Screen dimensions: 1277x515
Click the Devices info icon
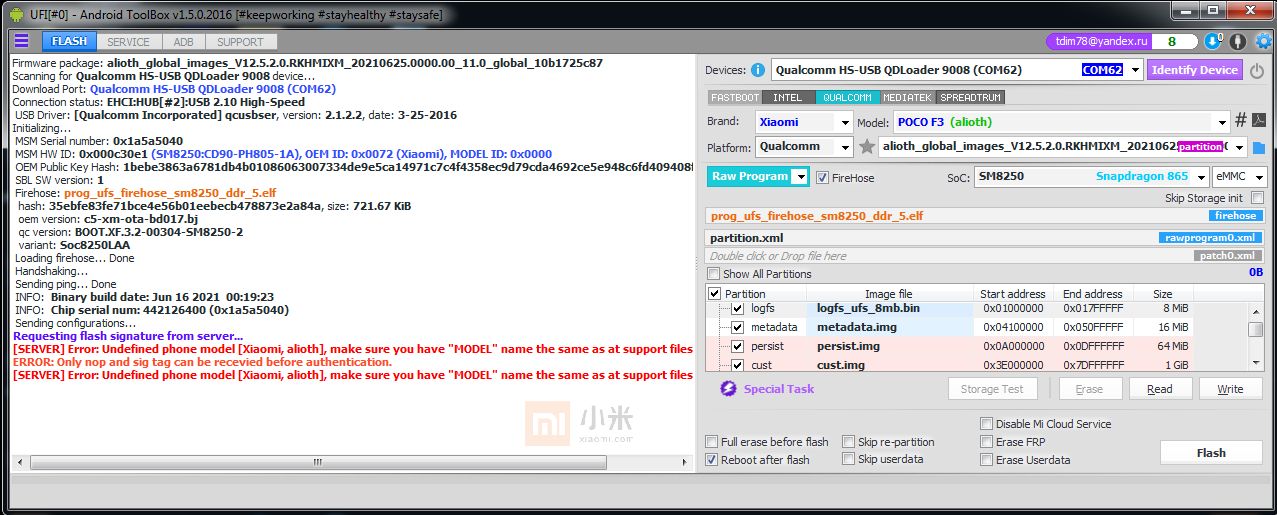(x=758, y=70)
